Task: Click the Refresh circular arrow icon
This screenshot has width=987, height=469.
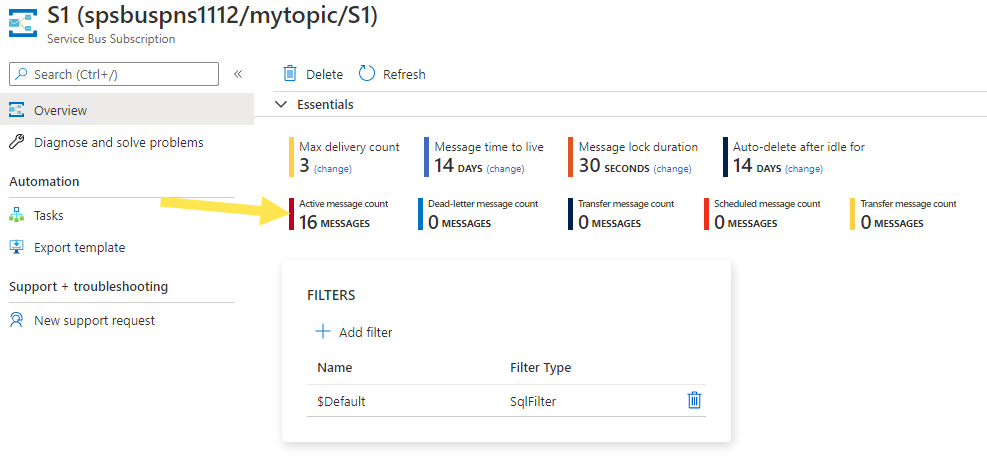Action: (x=367, y=74)
